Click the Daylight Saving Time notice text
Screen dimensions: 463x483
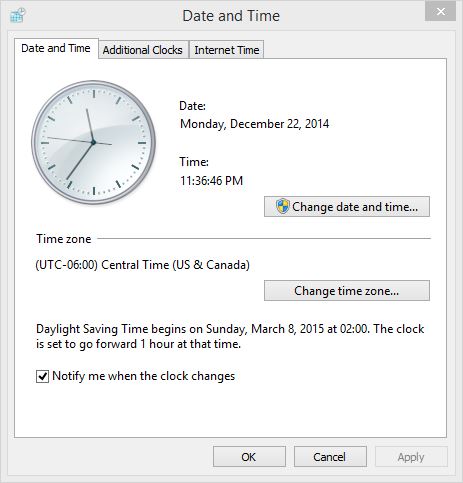230,336
